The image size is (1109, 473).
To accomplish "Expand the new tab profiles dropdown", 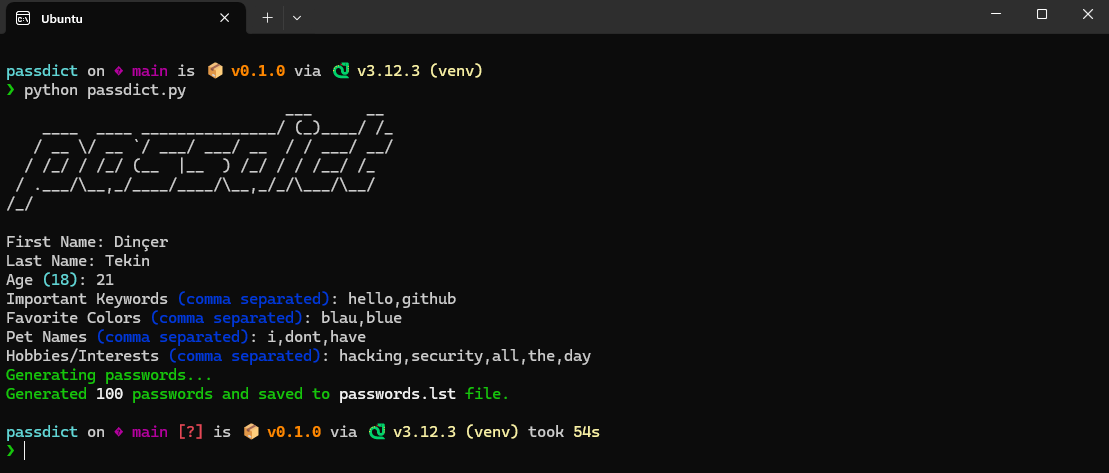I will pos(297,17).
